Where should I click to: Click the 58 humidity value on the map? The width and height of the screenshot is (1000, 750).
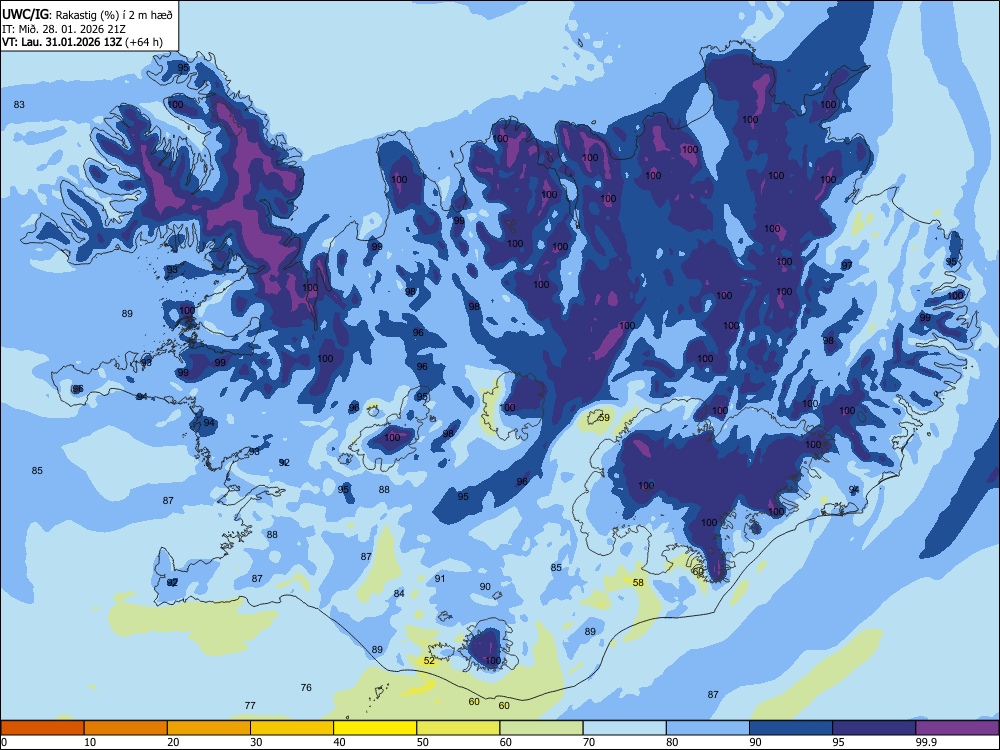(638, 582)
